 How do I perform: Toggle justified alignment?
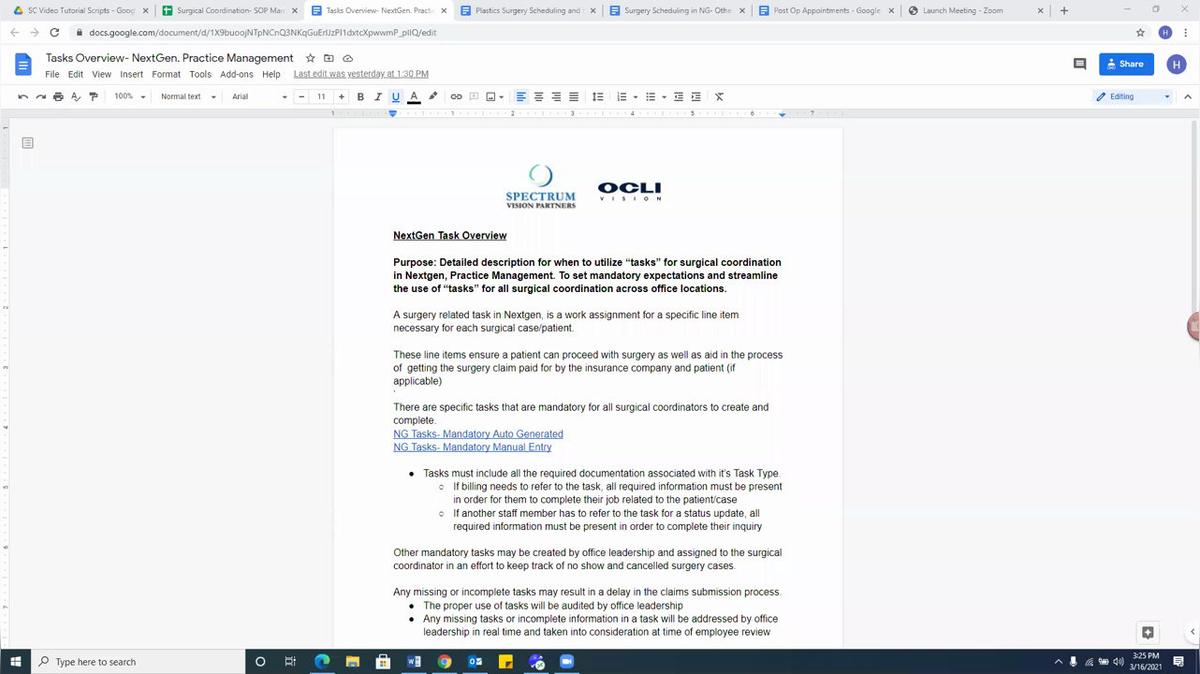[574, 96]
